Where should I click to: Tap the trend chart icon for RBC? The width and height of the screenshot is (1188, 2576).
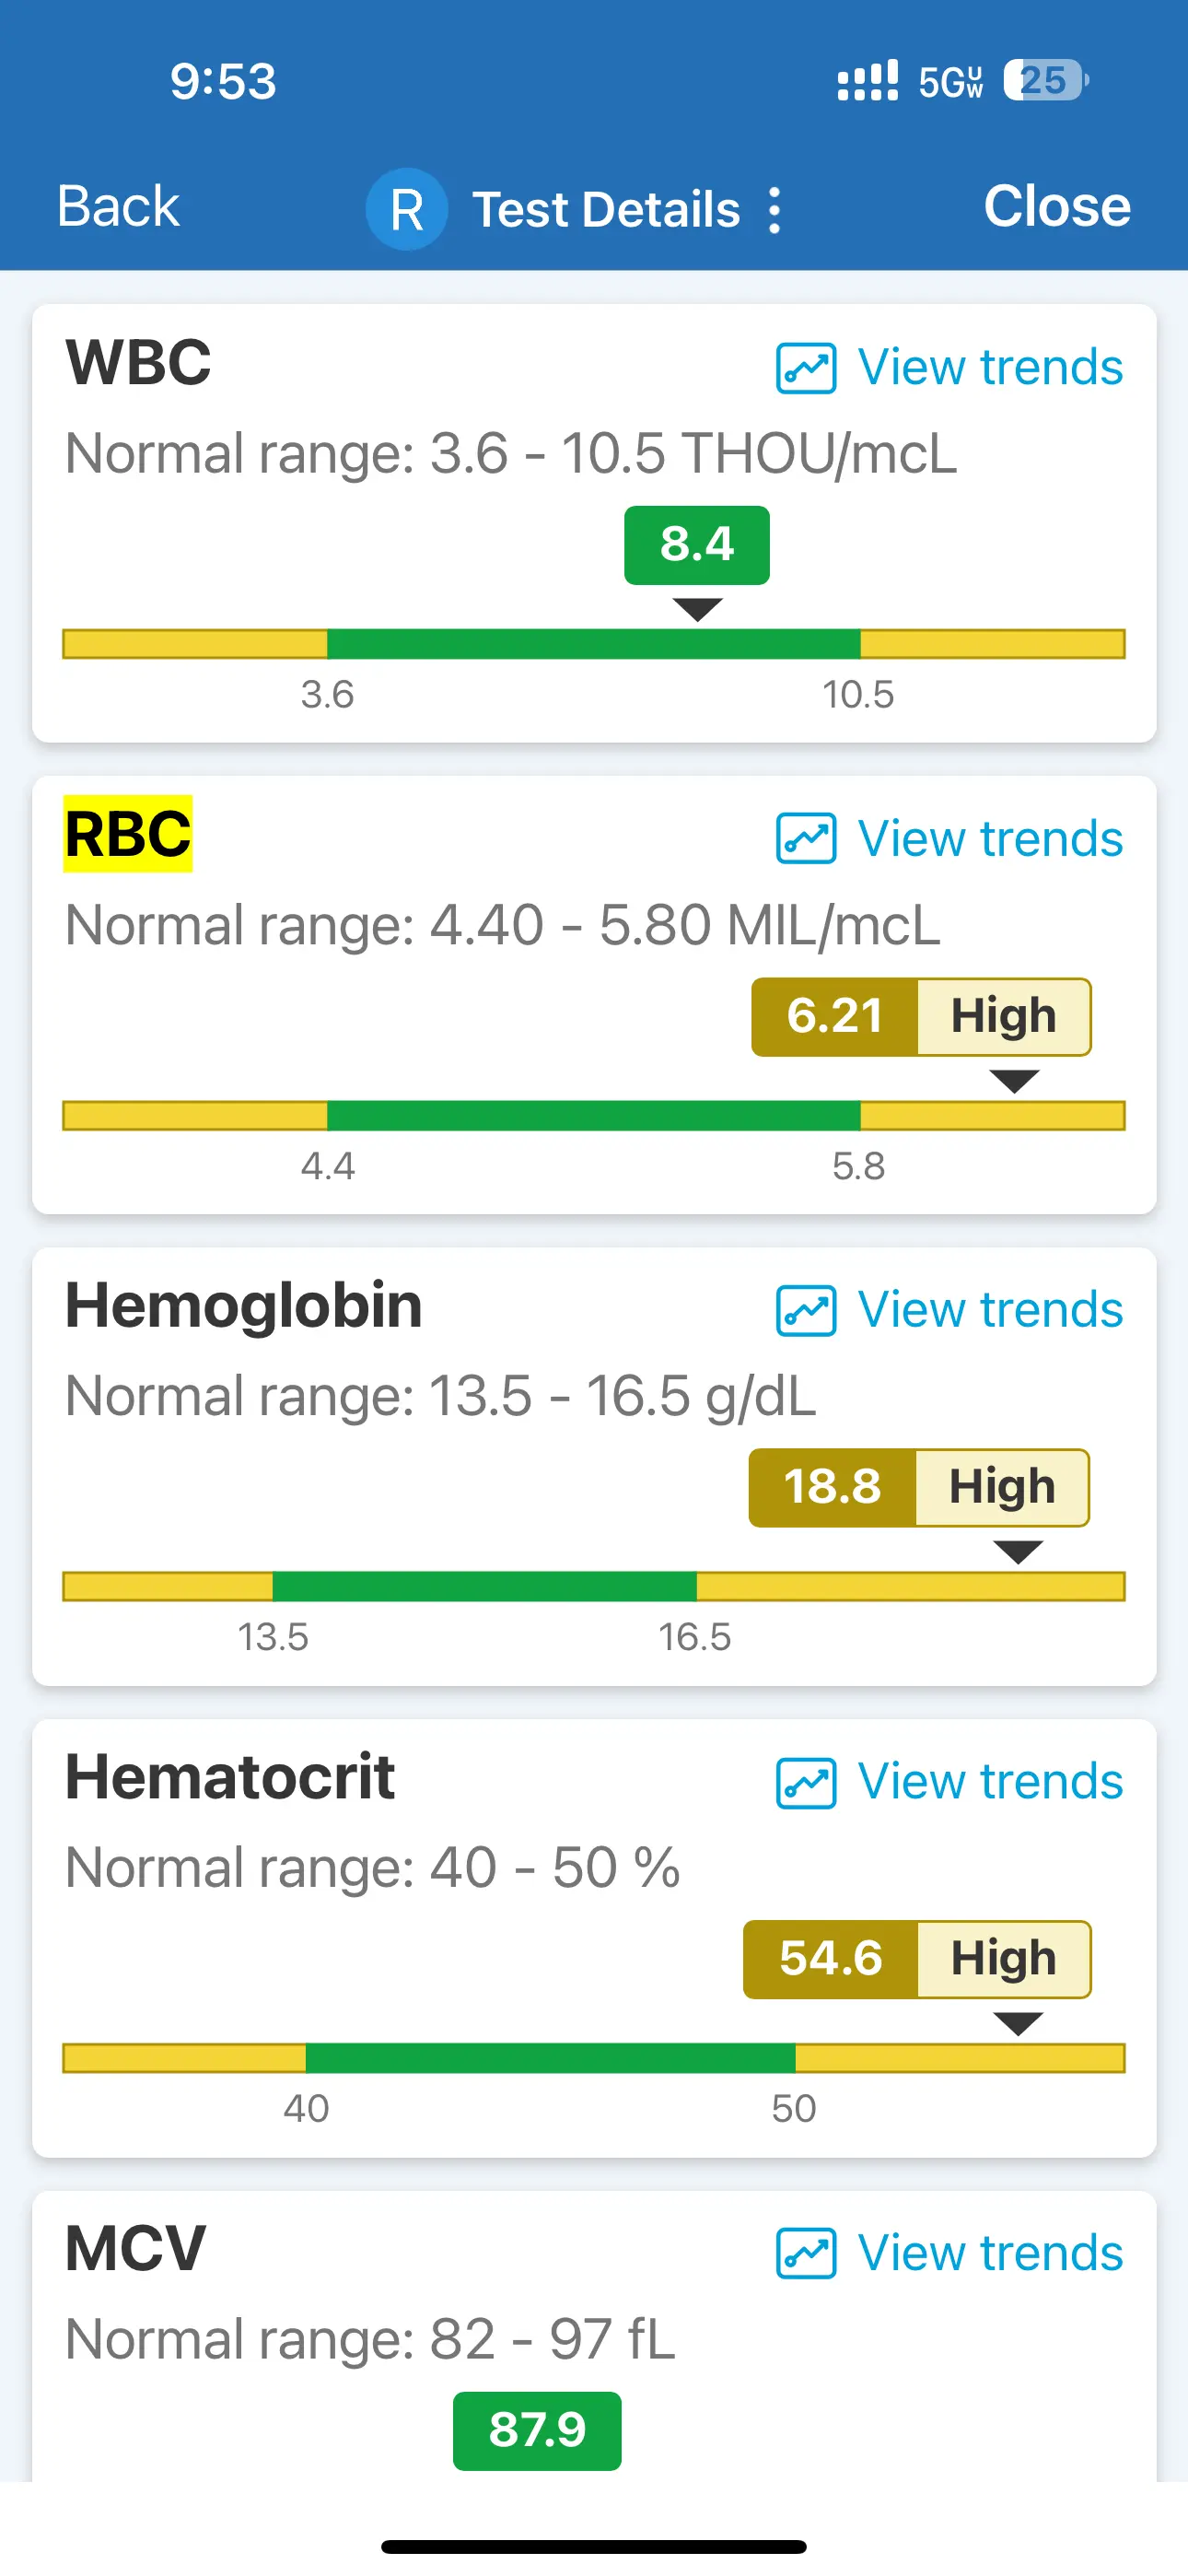[806, 839]
